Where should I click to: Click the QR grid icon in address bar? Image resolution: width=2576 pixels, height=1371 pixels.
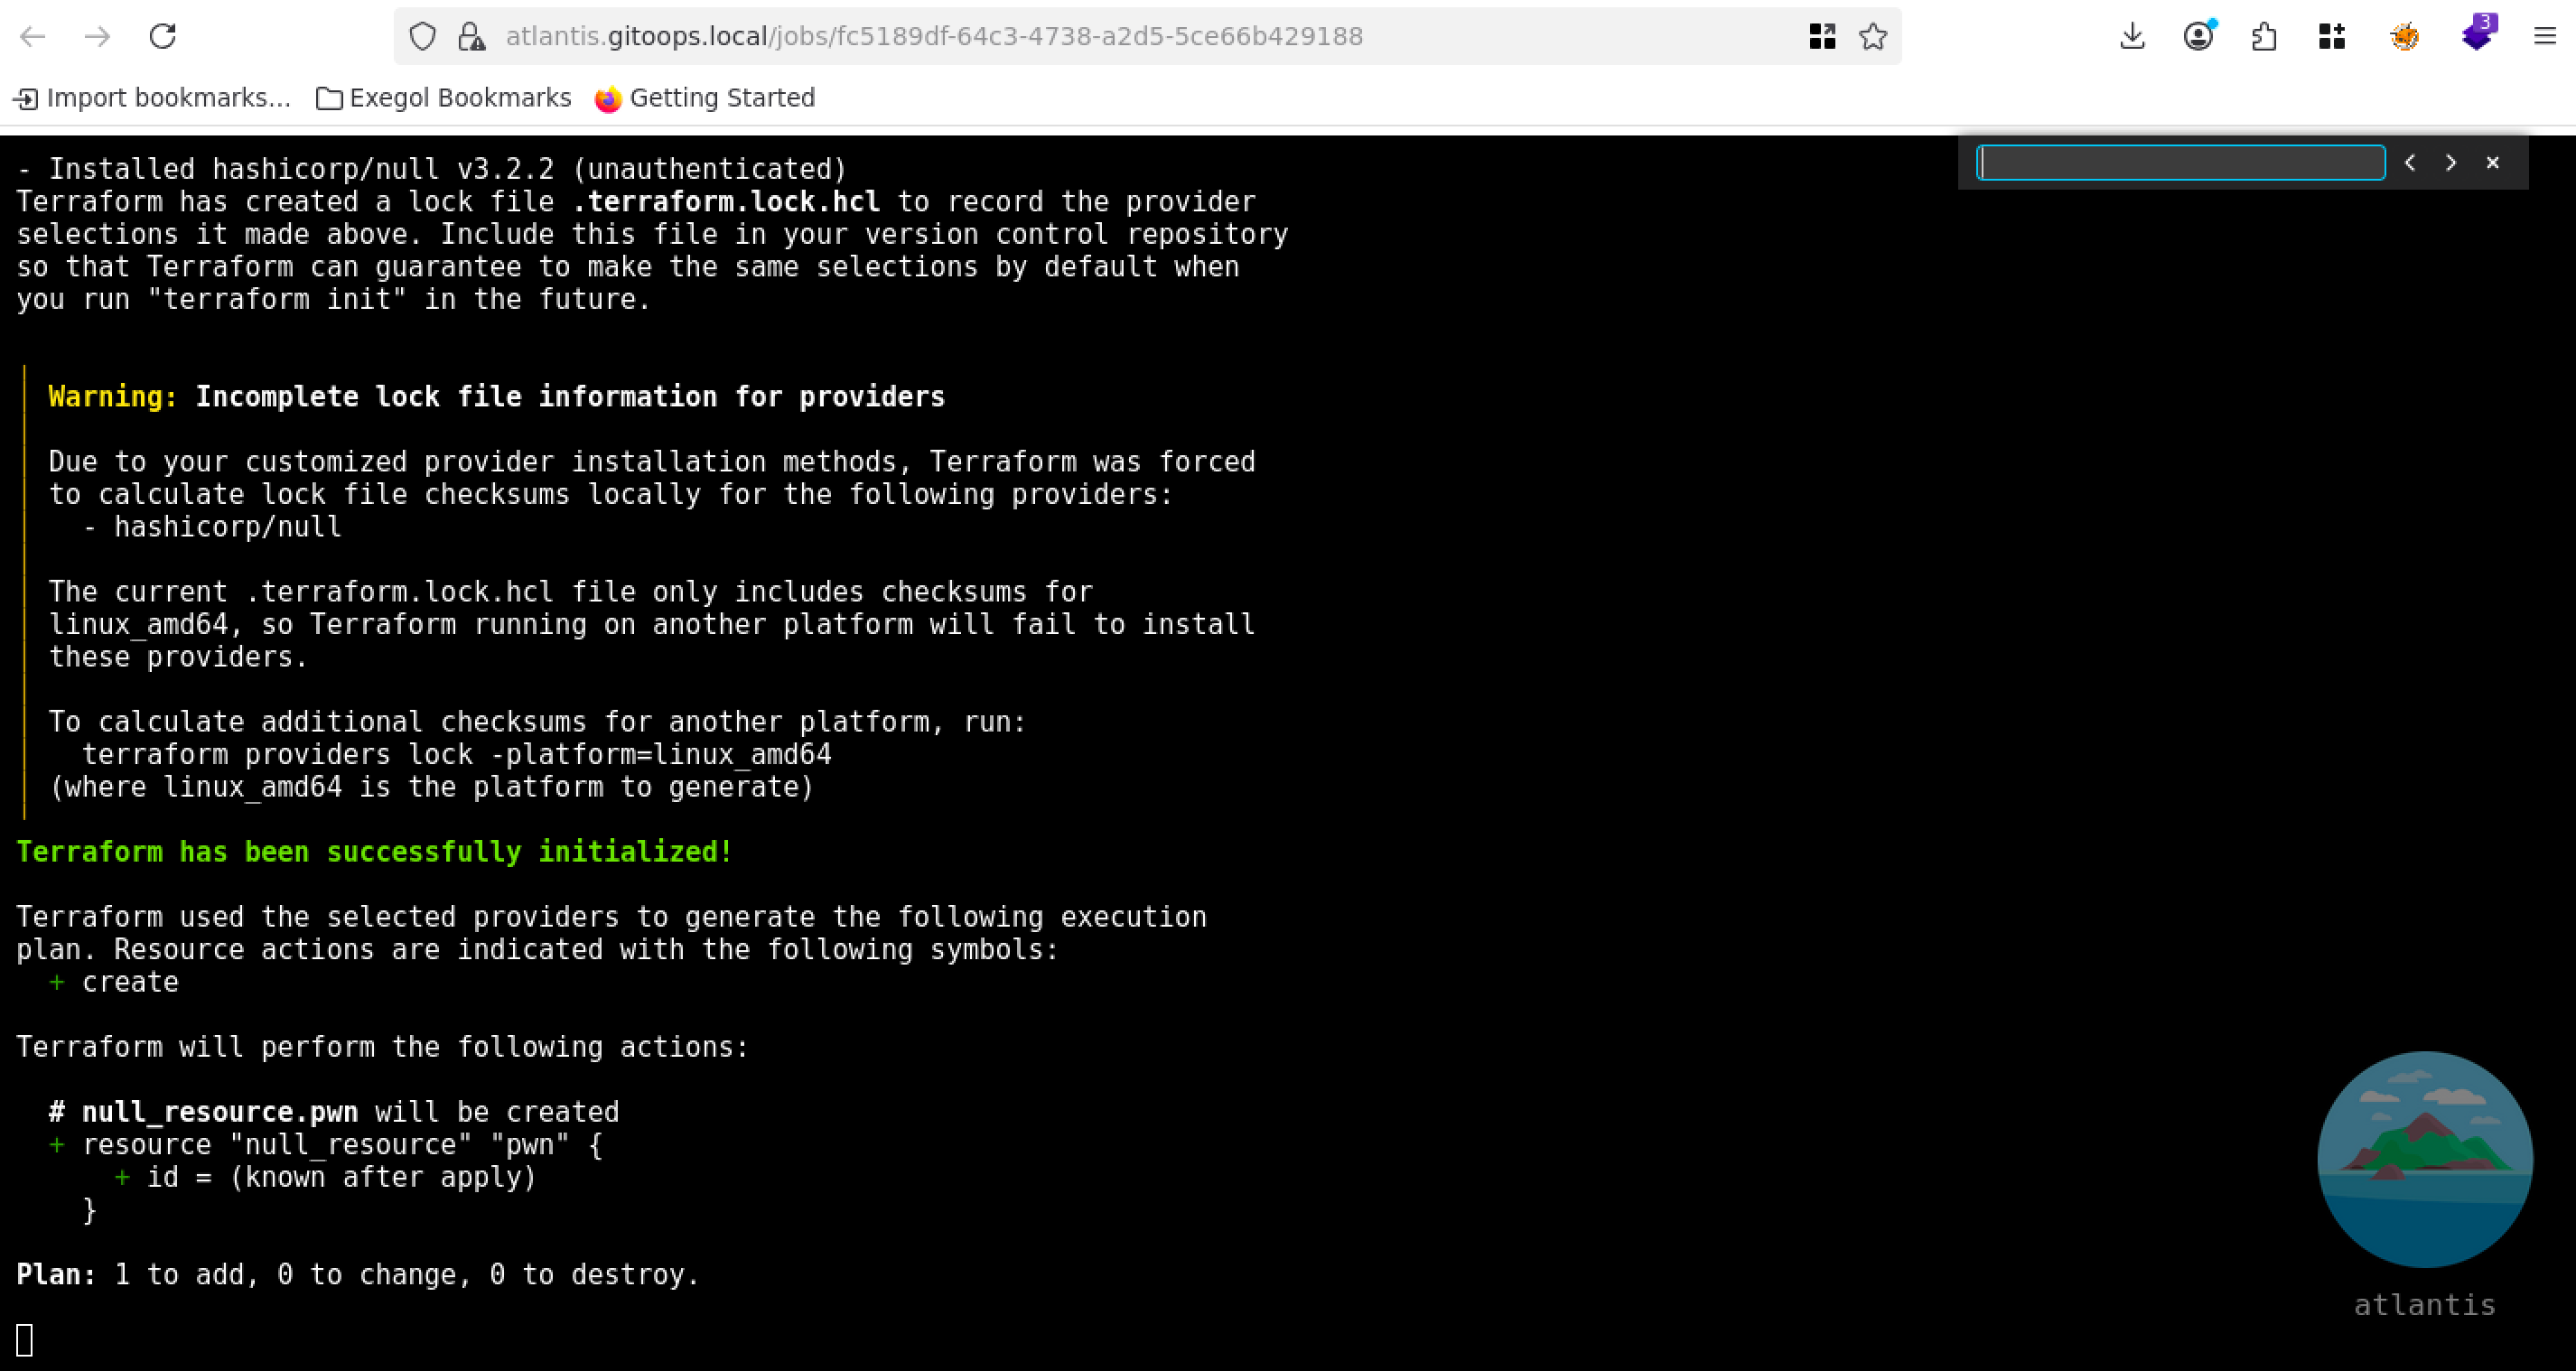1822,37
